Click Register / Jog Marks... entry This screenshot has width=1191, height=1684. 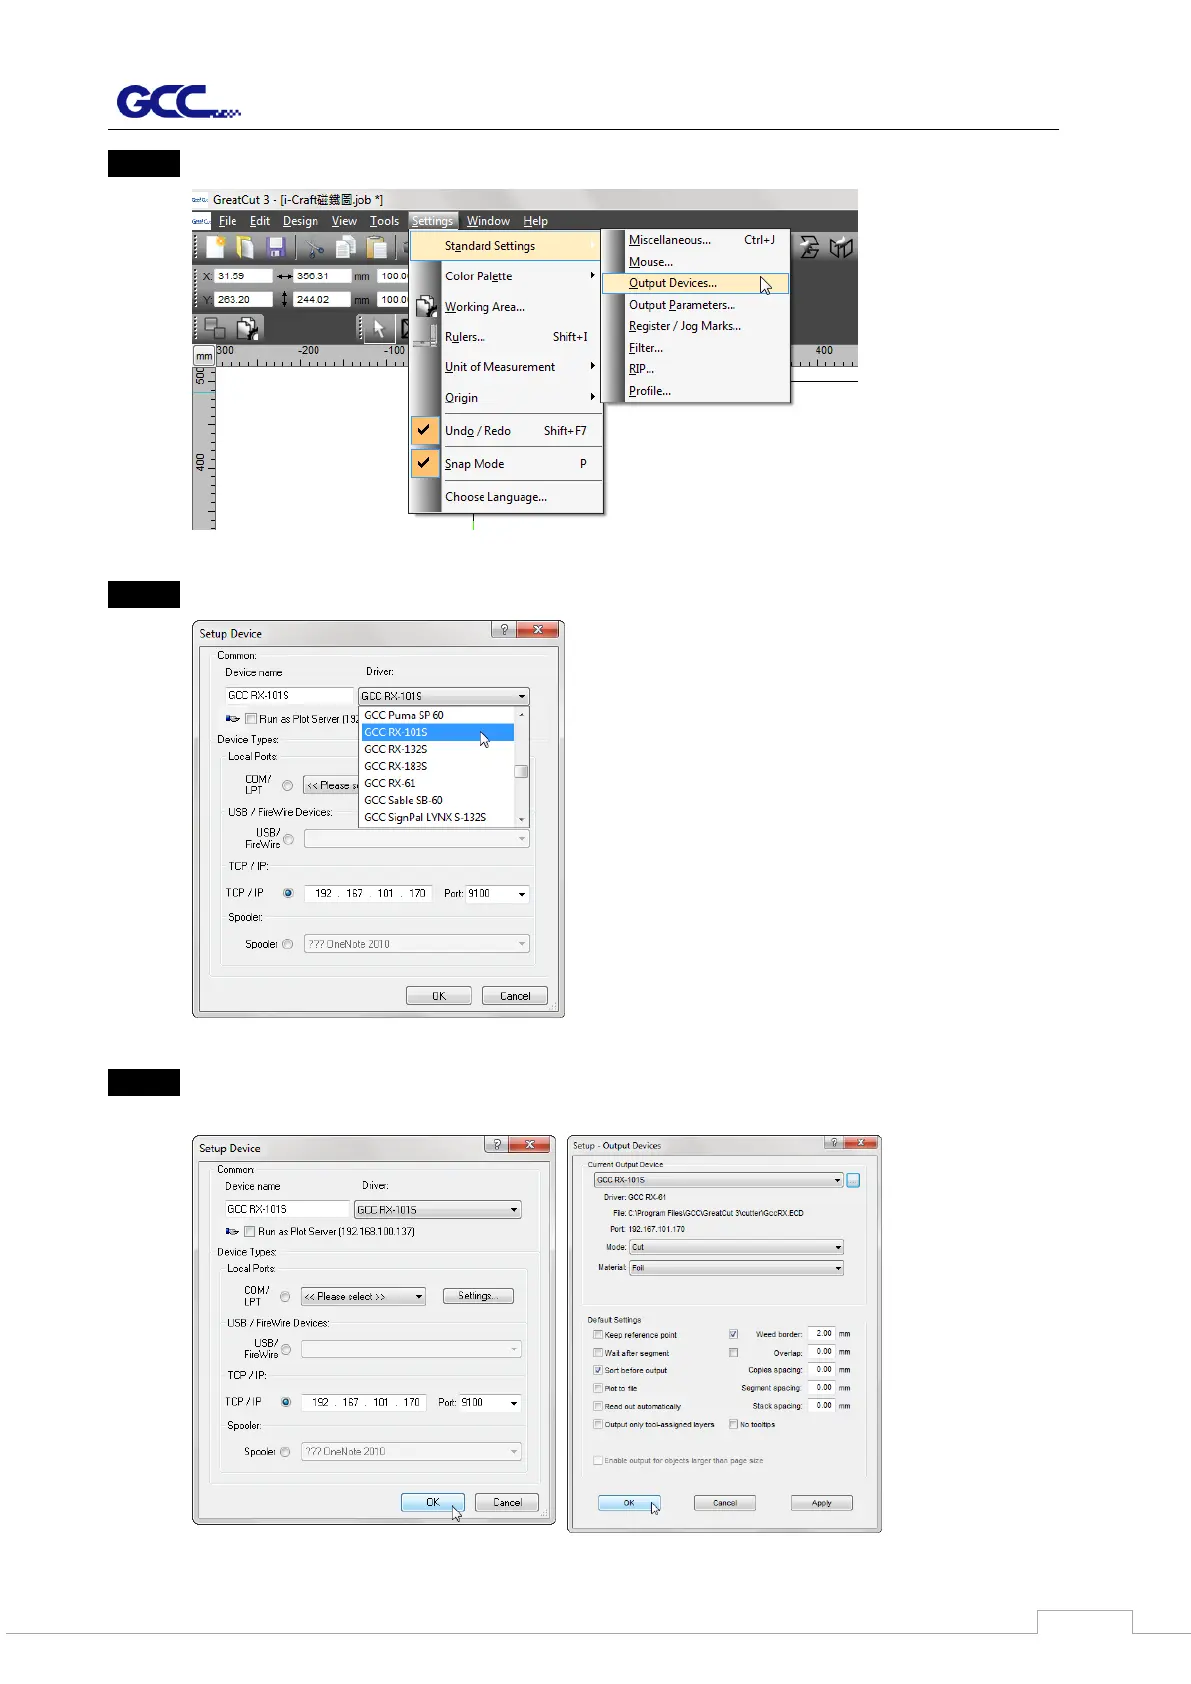click(x=696, y=326)
